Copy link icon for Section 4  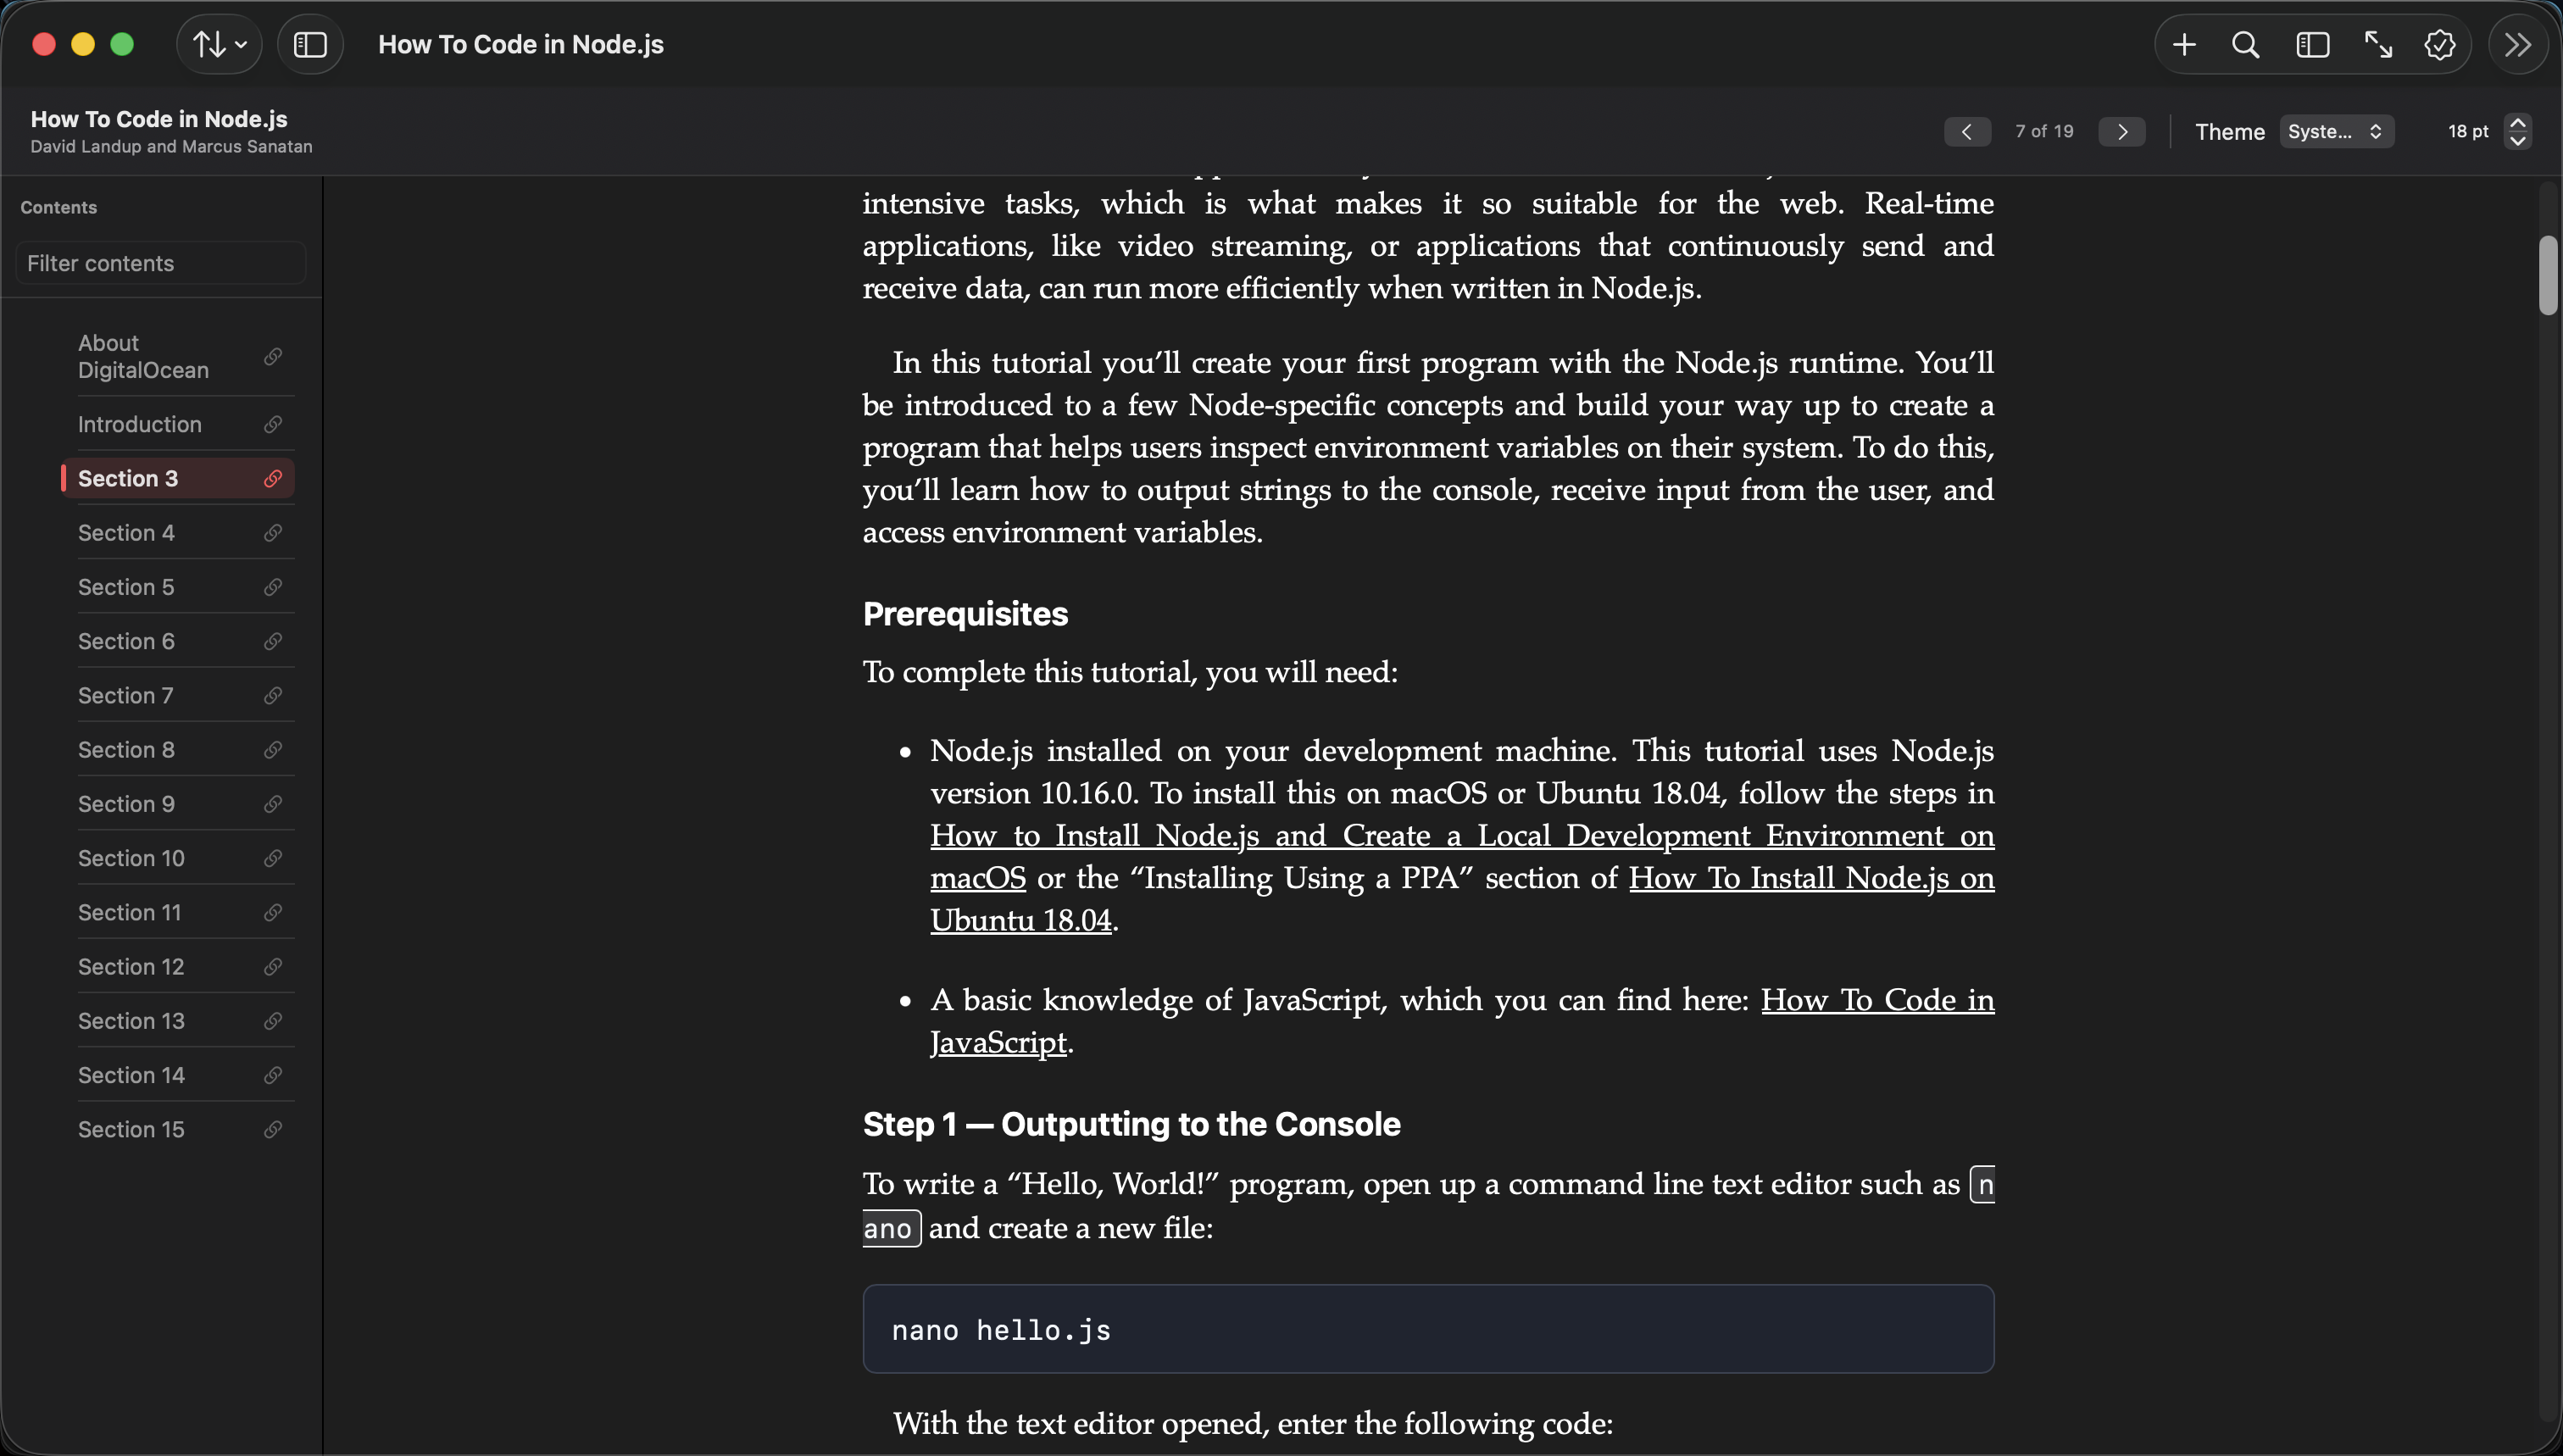click(x=272, y=533)
